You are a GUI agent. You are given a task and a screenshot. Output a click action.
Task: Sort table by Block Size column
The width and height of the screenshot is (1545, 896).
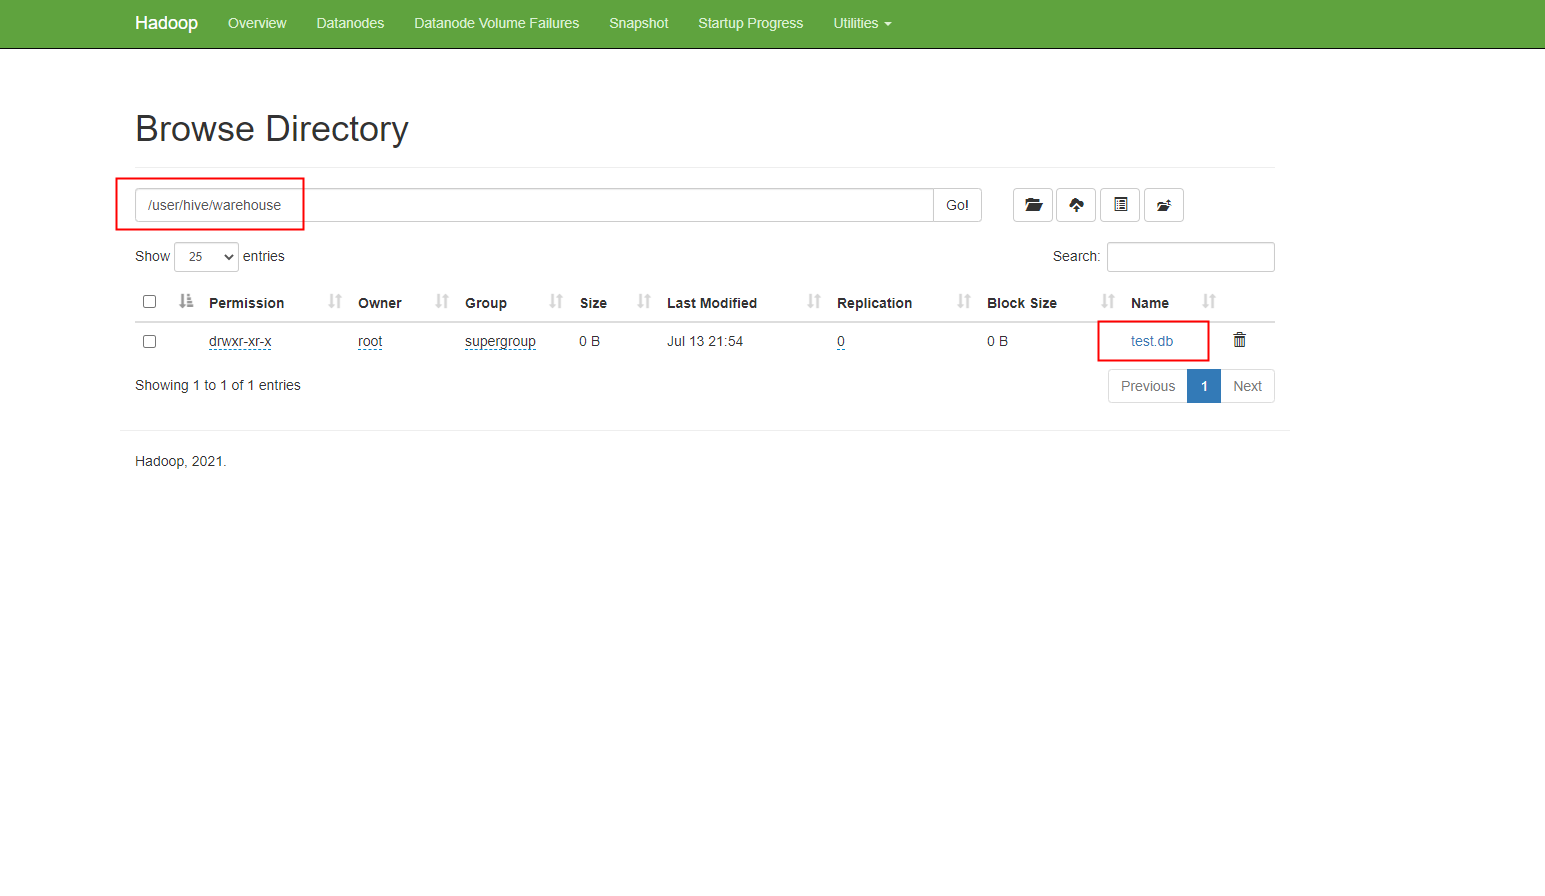1022,303
